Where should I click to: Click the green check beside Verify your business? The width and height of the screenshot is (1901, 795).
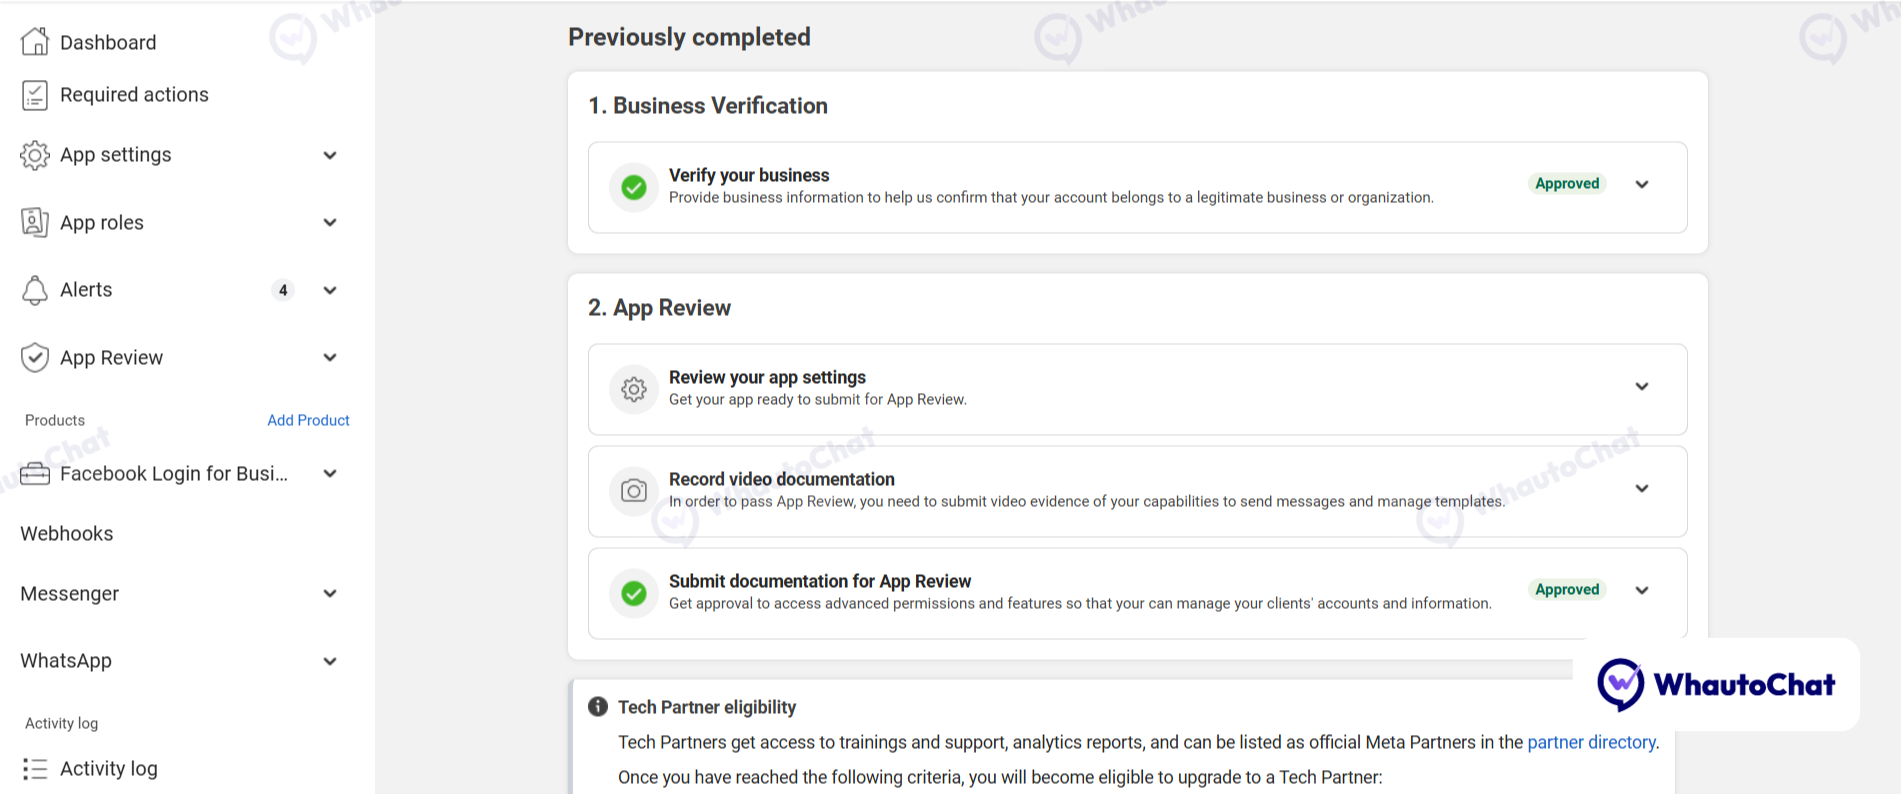(x=633, y=187)
